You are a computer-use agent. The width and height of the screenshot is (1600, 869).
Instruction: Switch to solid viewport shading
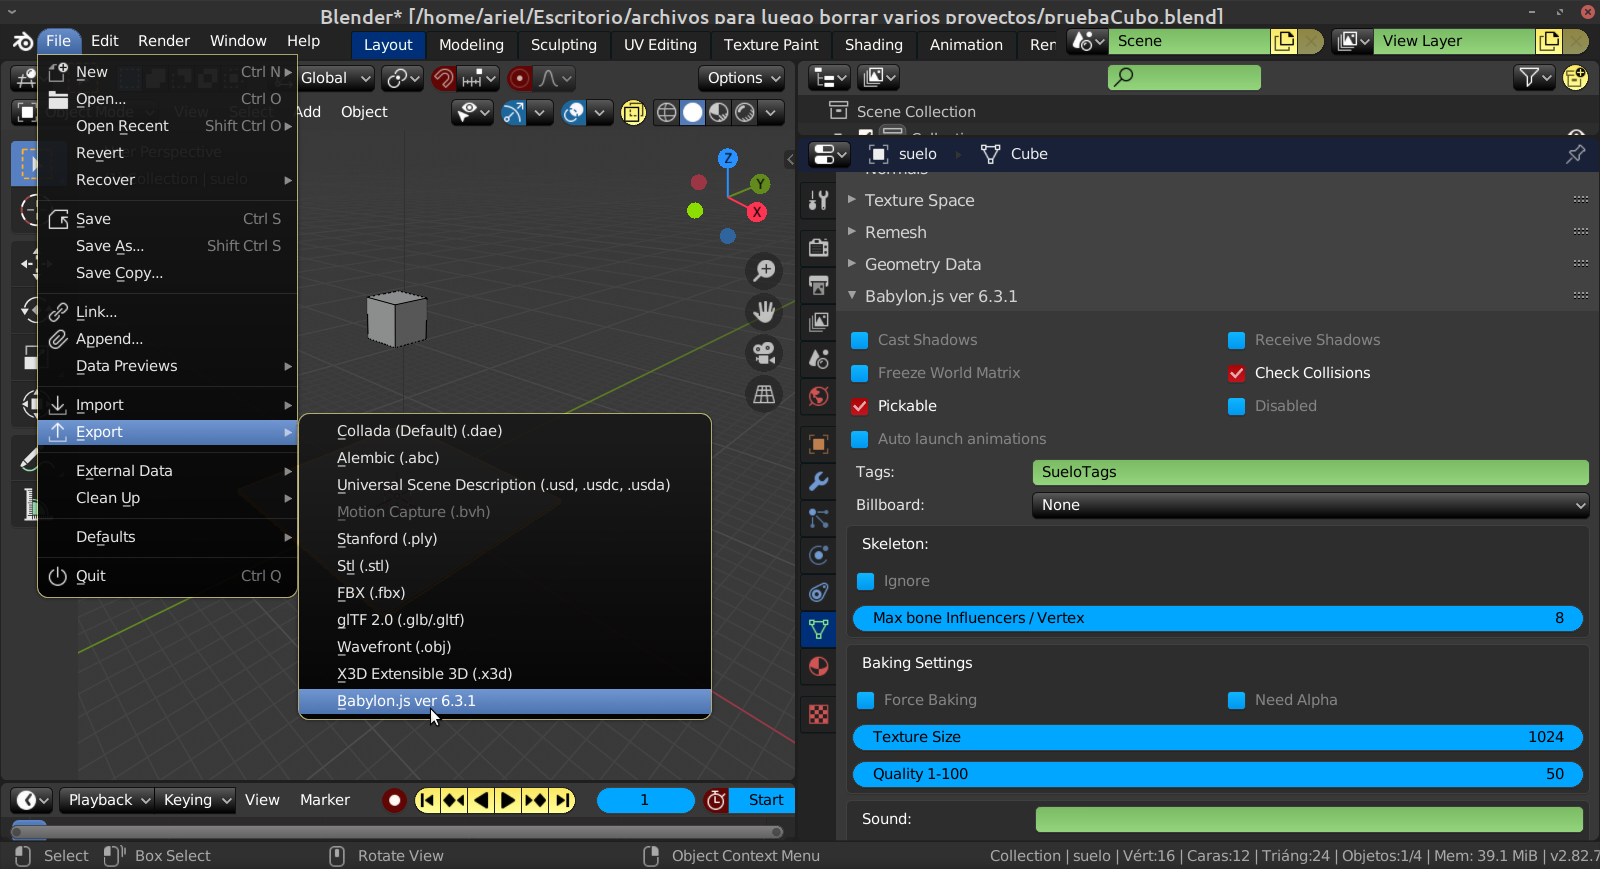coord(692,112)
